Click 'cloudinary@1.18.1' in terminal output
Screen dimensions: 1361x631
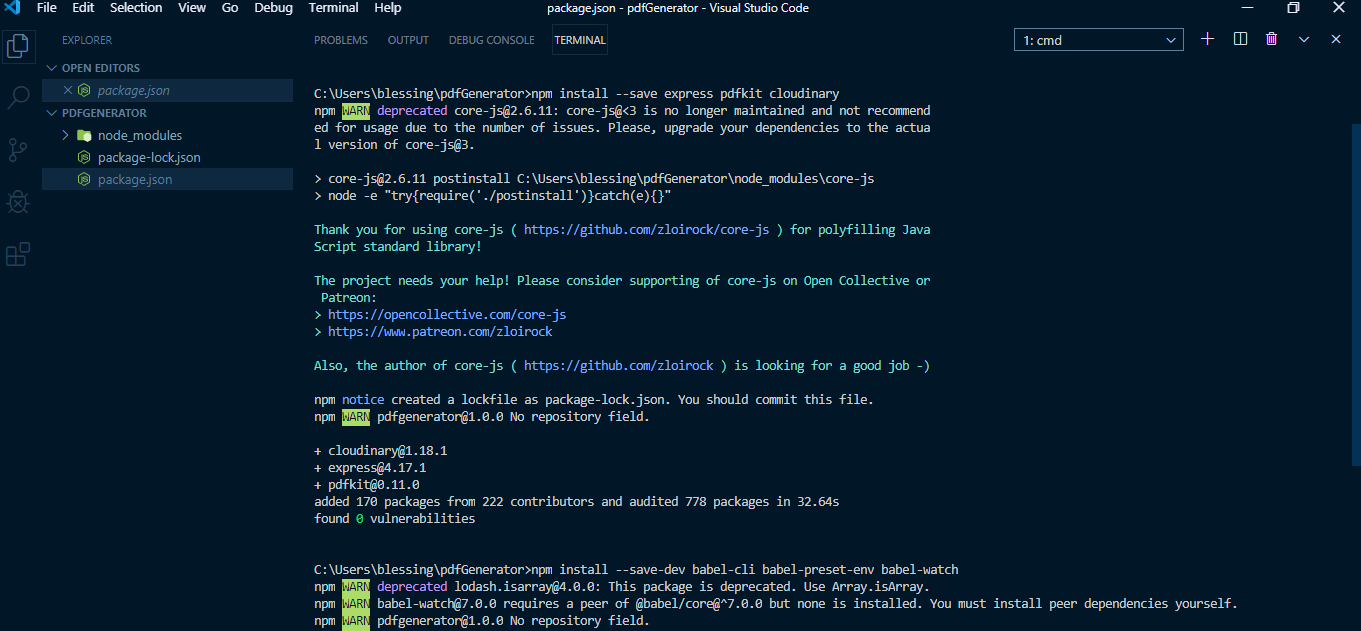tap(388, 450)
